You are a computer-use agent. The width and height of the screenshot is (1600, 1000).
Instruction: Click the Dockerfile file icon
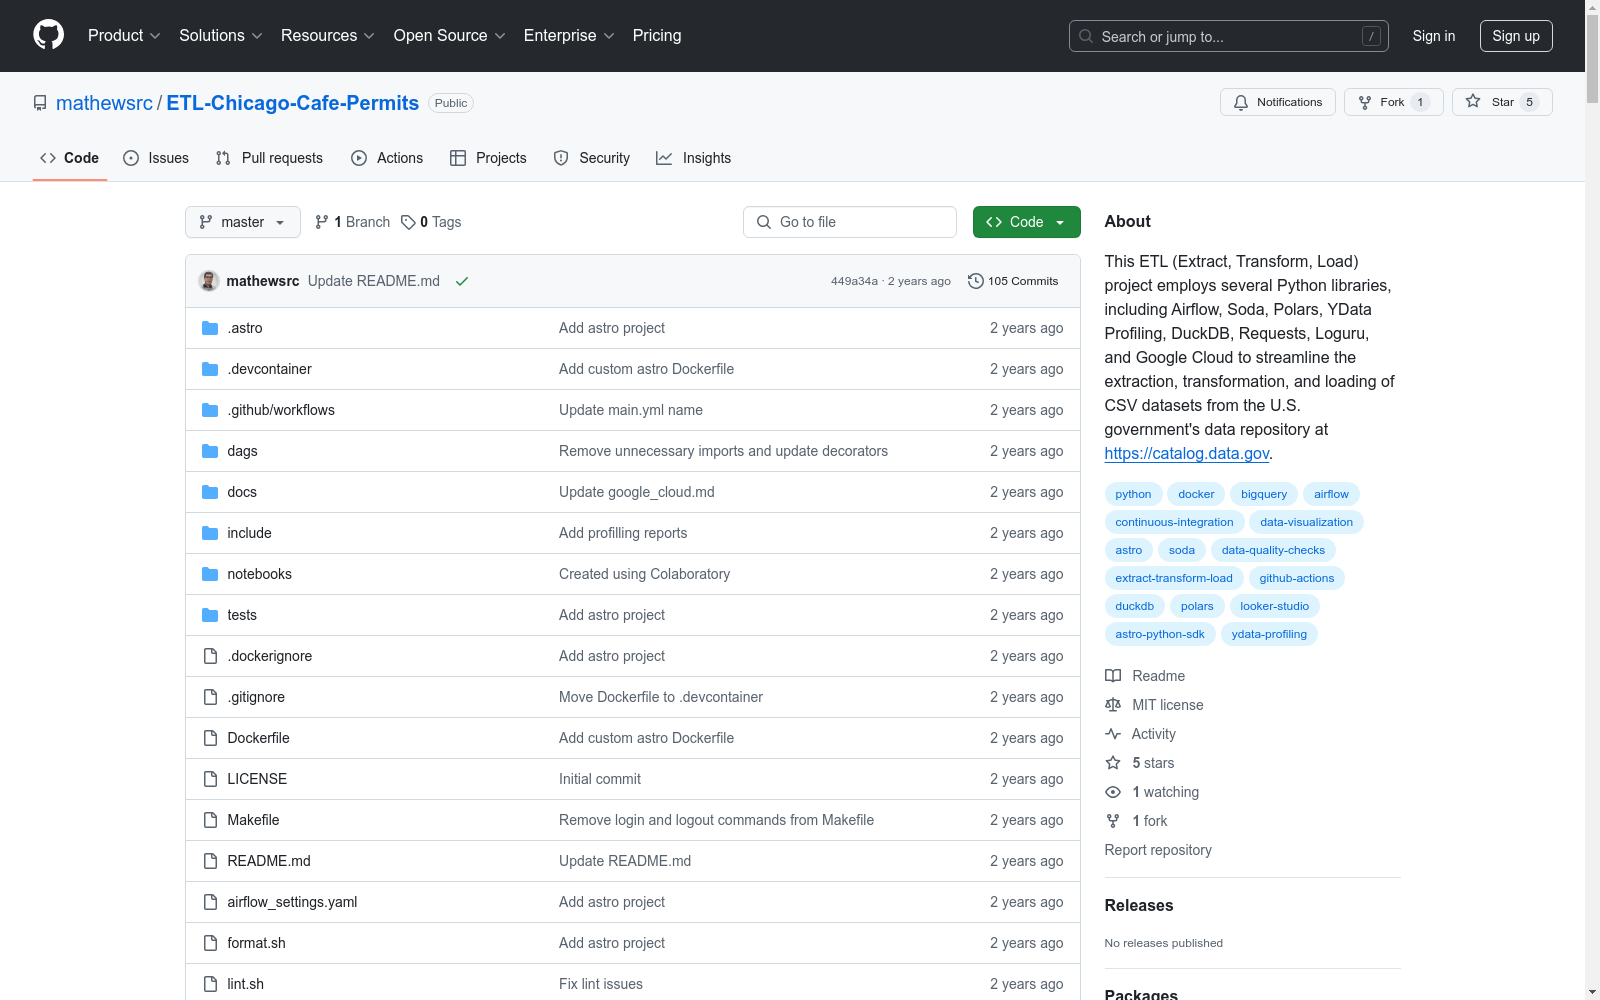pyautogui.click(x=210, y=738)
